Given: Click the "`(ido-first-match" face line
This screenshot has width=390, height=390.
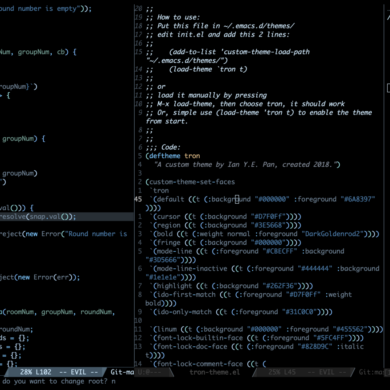Looking at the screenshot, I should [x=251, y=295].
